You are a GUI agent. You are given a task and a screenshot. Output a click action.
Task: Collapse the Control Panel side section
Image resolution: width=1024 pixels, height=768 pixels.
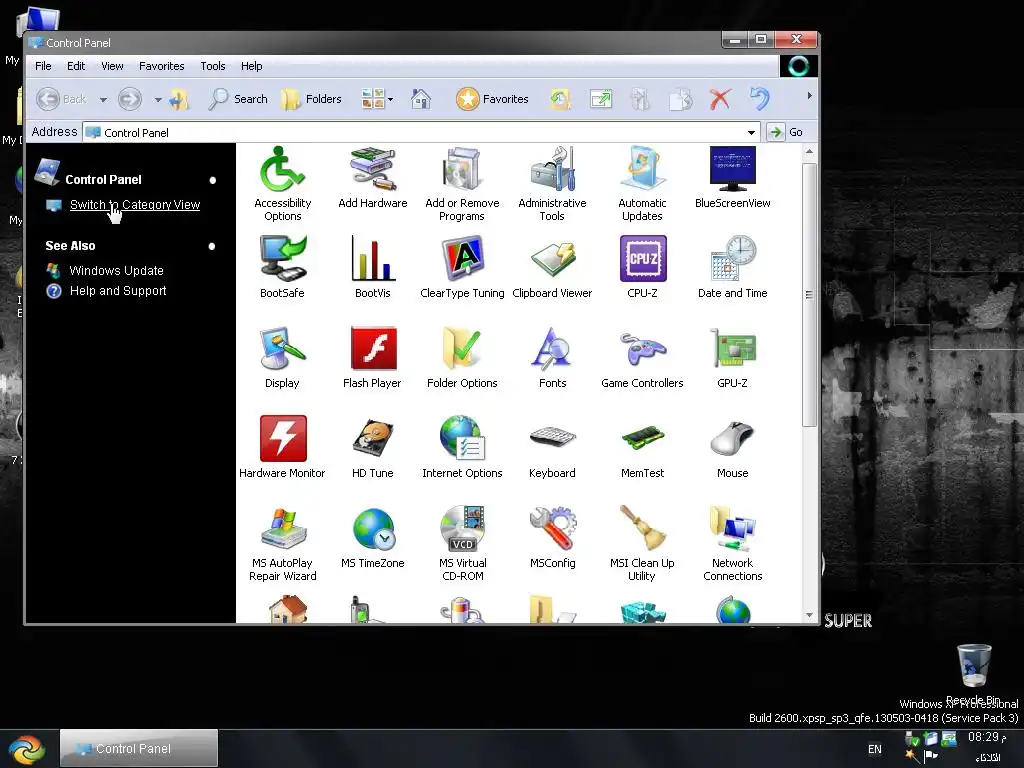(x=212, y=180)
